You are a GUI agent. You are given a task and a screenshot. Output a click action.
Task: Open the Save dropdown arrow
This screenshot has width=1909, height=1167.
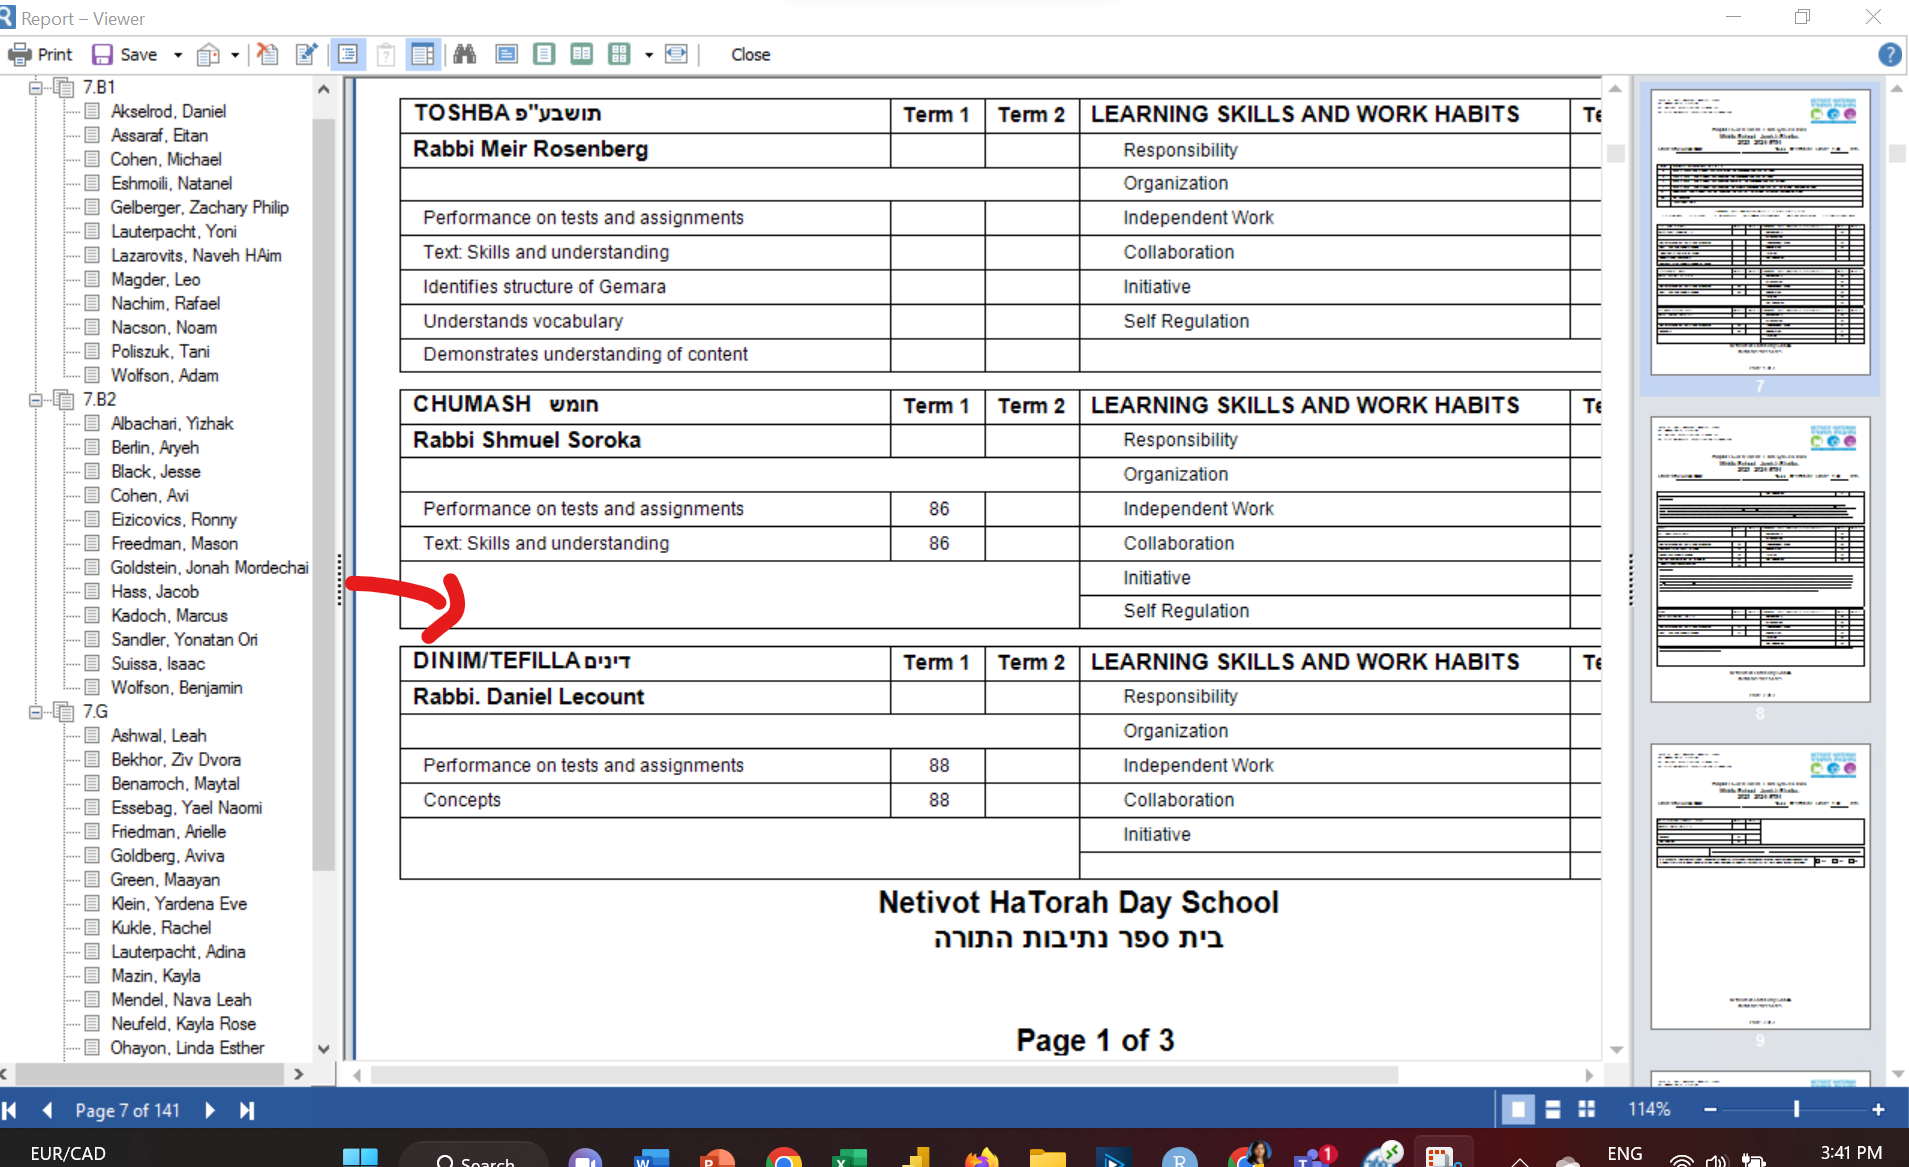pyautogui.click(x=178, y=54)
